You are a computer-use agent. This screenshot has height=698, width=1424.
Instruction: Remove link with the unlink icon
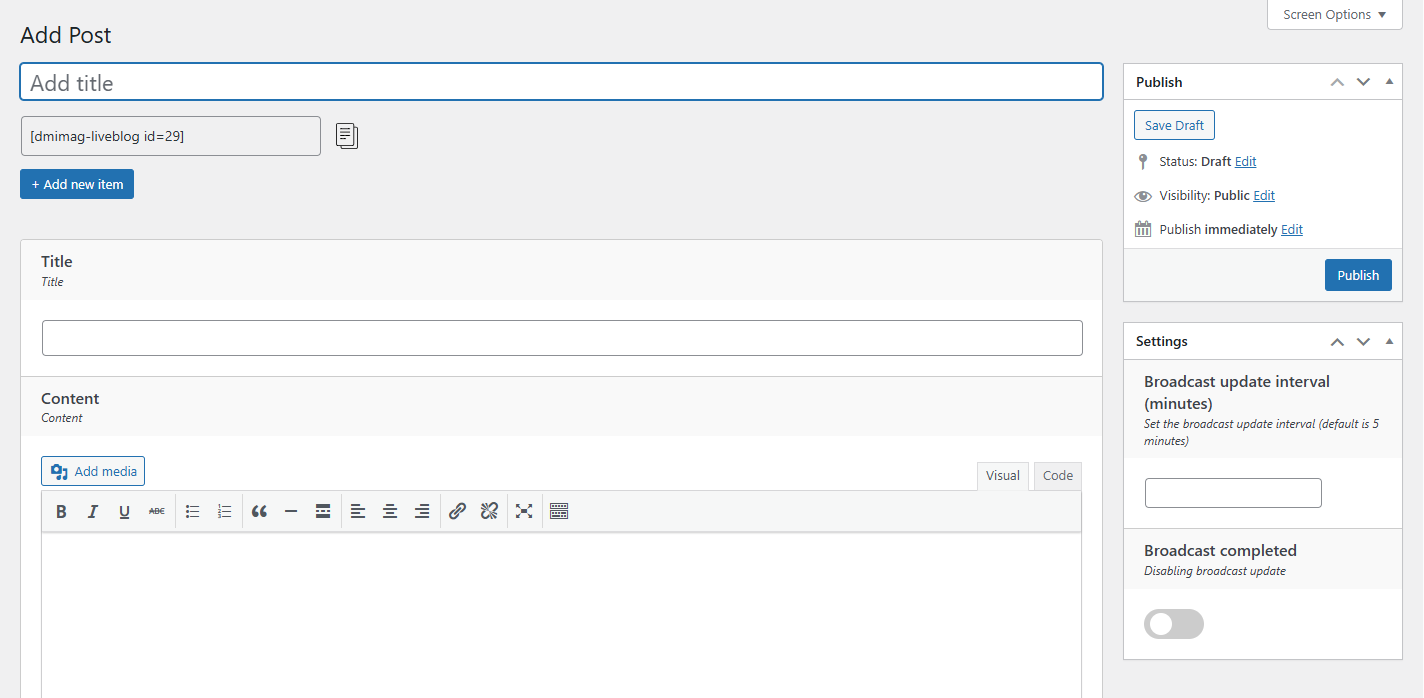pyautogui.click(x=489, y=511)
